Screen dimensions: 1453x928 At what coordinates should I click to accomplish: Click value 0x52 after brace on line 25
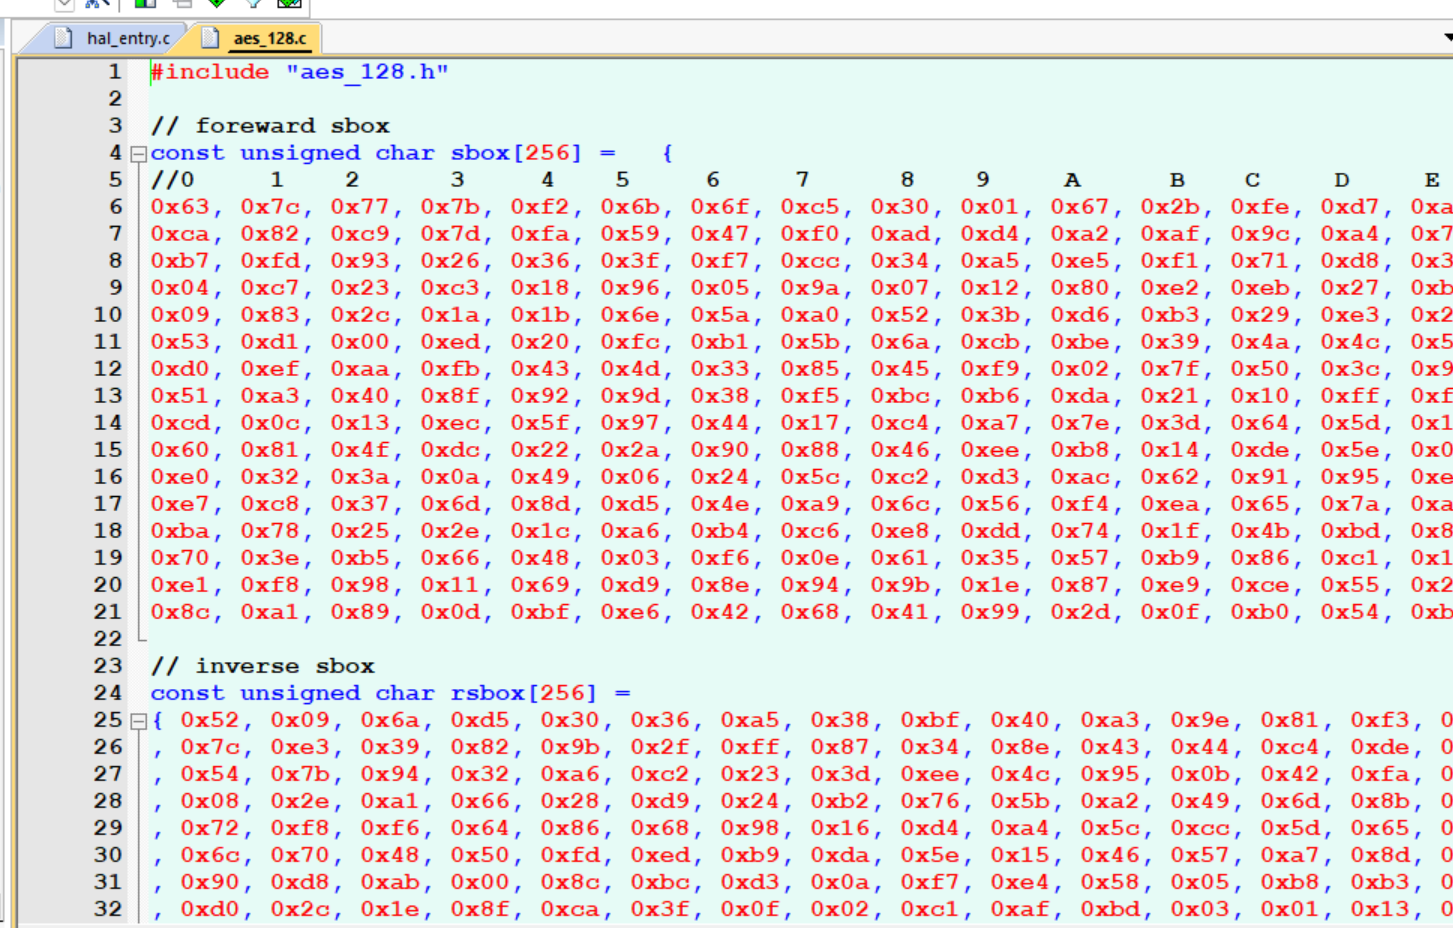(x=210, y=720)
